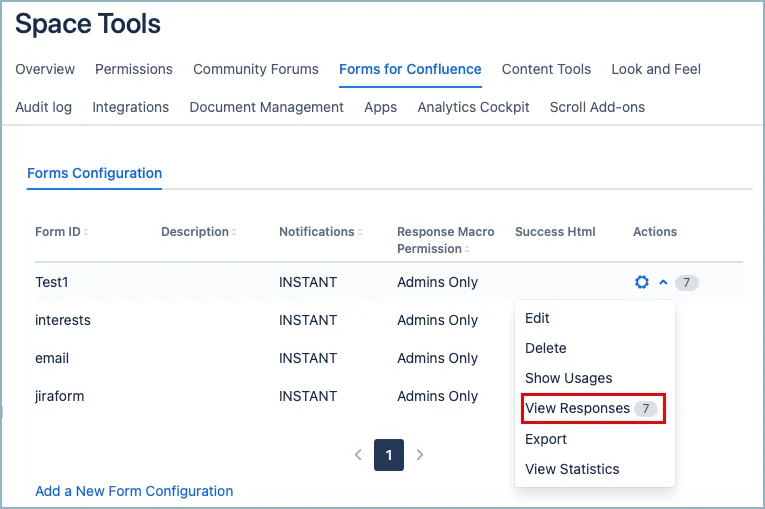The width and height of the screenshot is (765, 509).
Task: Click INSTANT in the interests row
Action: click(308, 320)
